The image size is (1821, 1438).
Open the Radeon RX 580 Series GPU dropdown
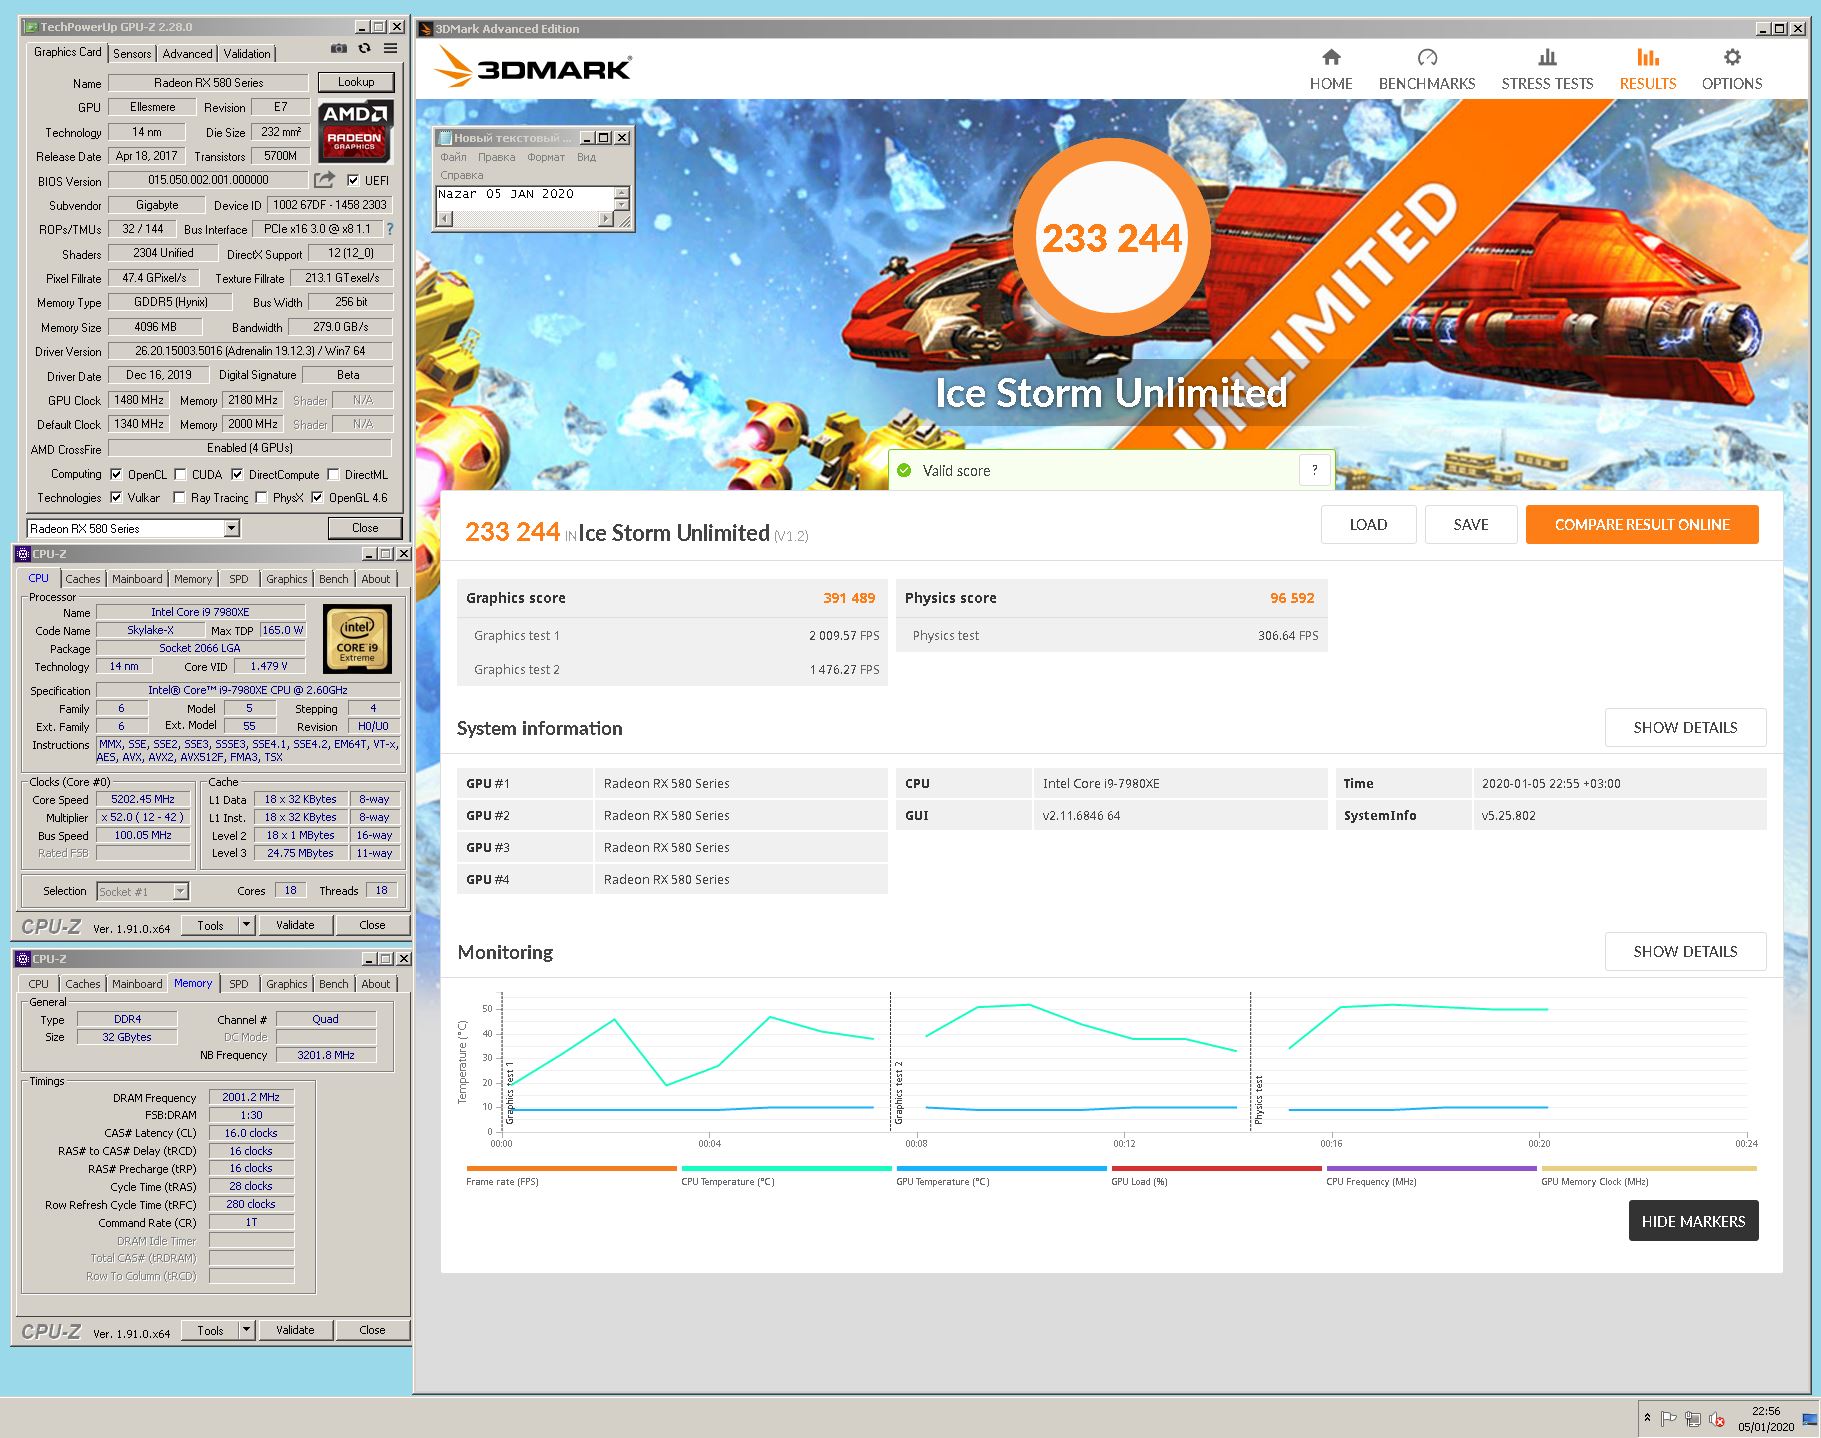coord(232,528)
